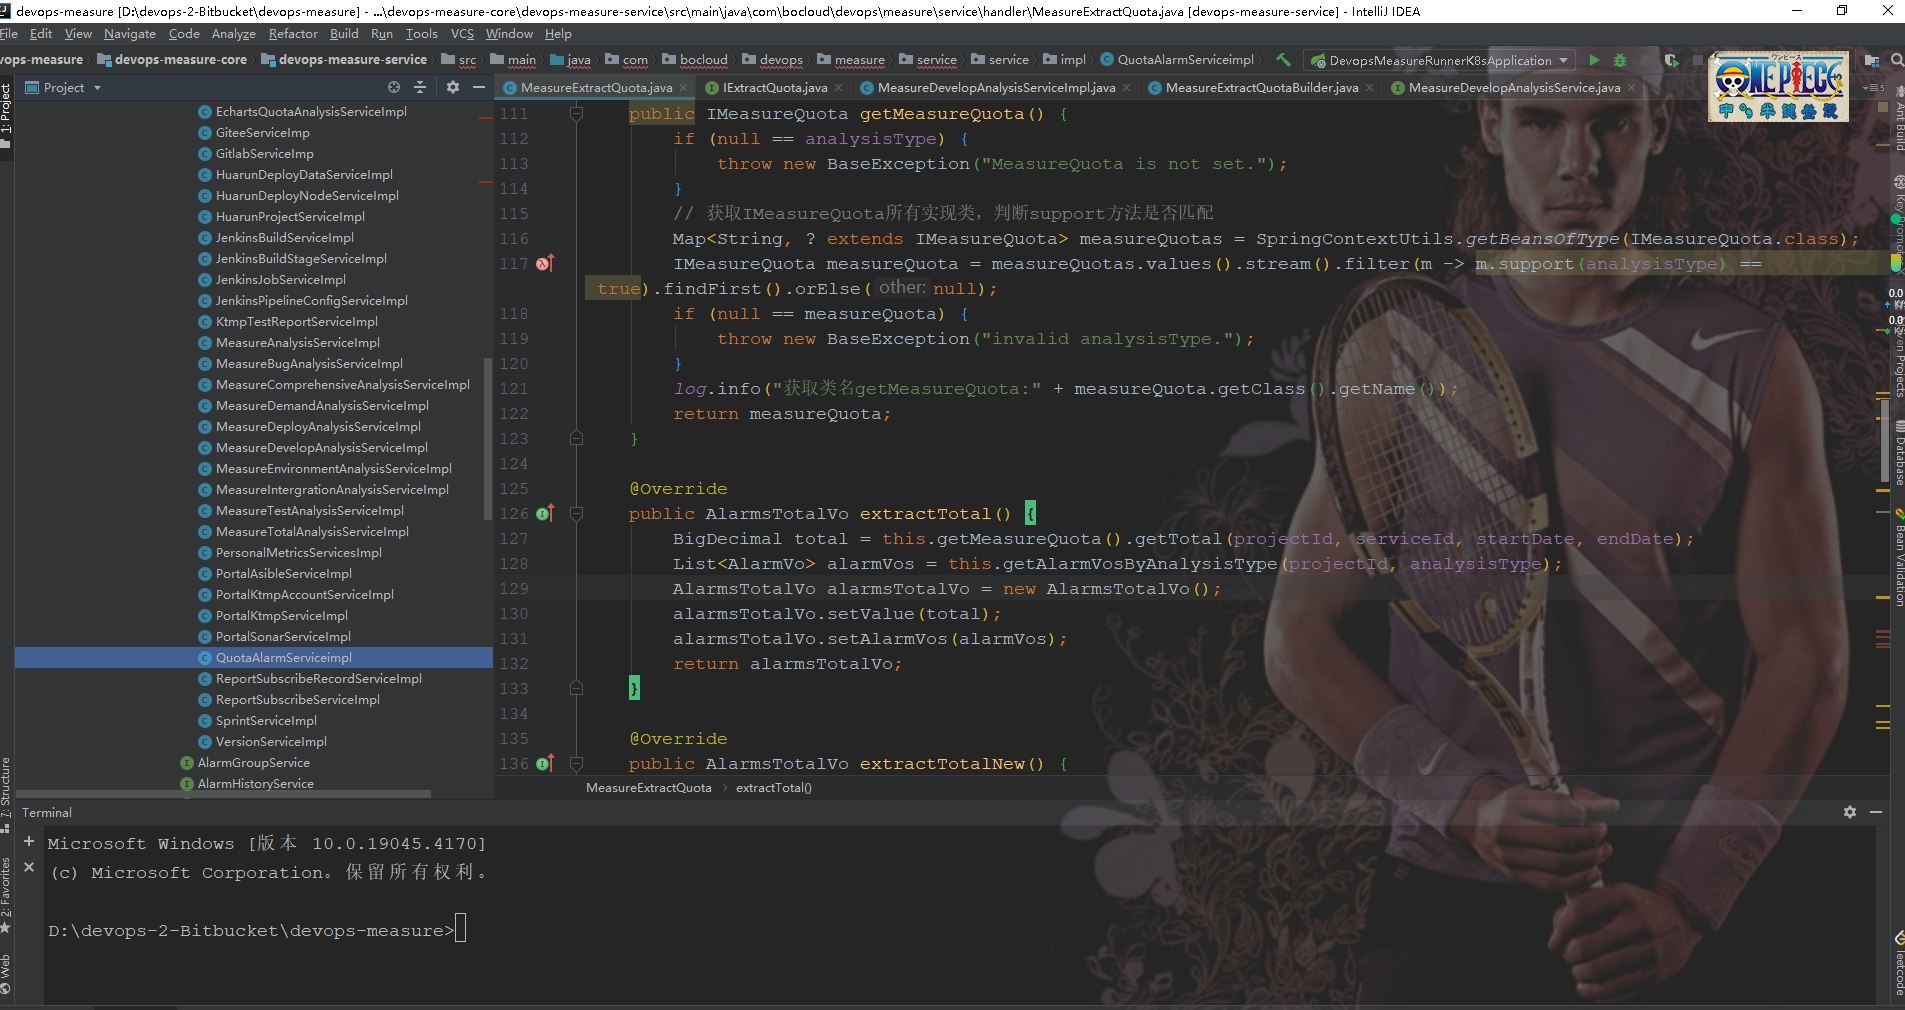Click the terminal command prompt input
The height and width of the screenshot is (1010, 1905).
click(460, 929)
